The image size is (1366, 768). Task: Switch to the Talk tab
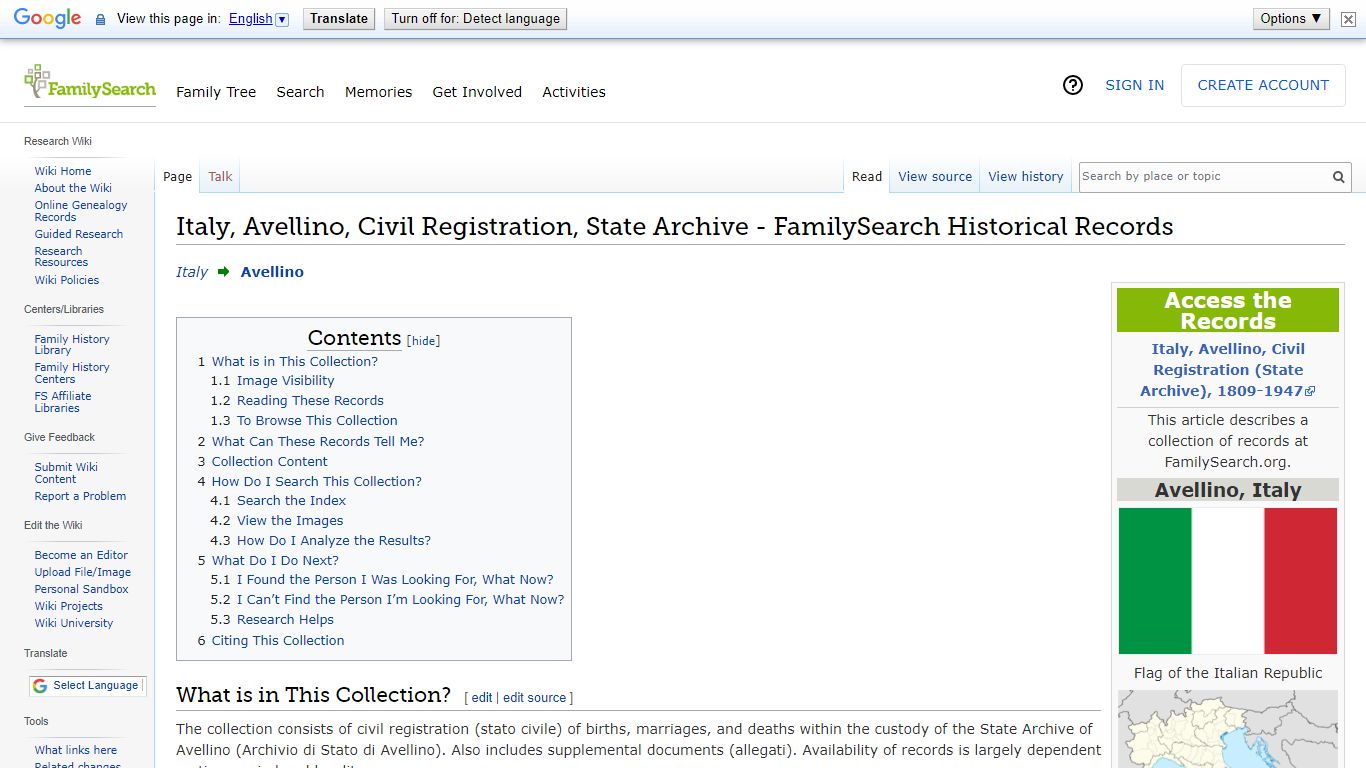click(220, 177)
